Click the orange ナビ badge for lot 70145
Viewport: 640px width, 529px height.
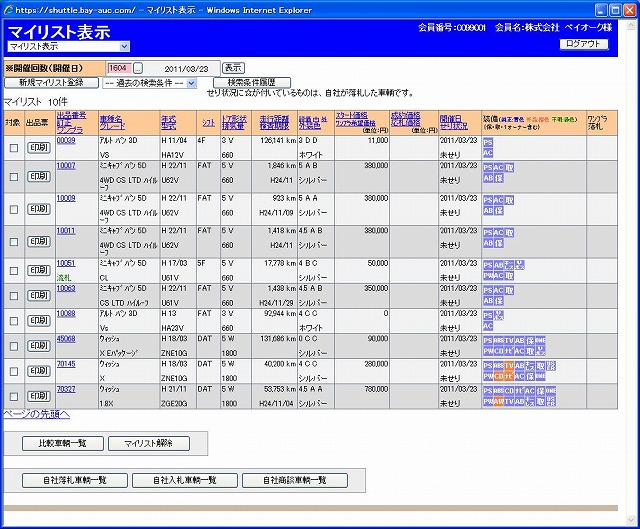coord(509,376)
